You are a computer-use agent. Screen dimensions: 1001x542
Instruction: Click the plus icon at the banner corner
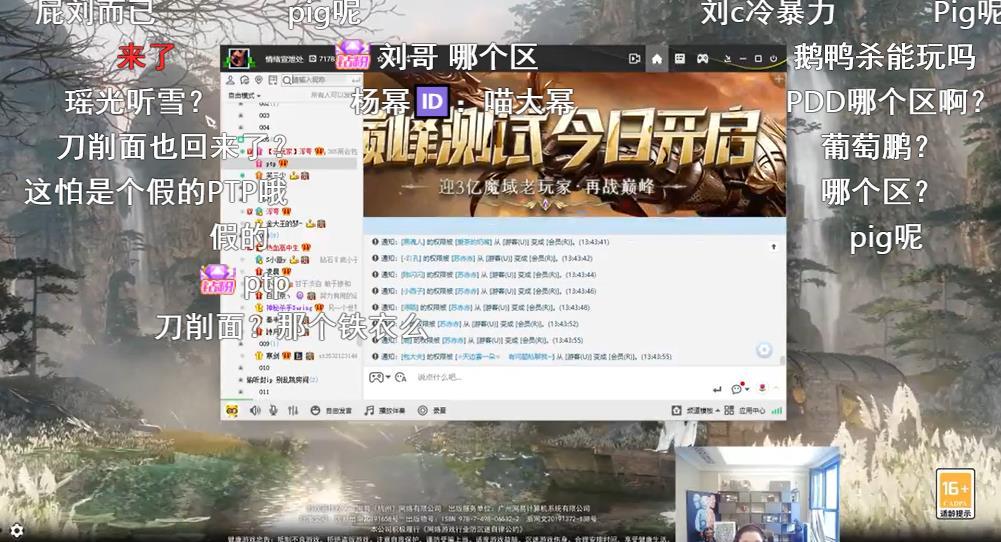(x=778, y=79)
